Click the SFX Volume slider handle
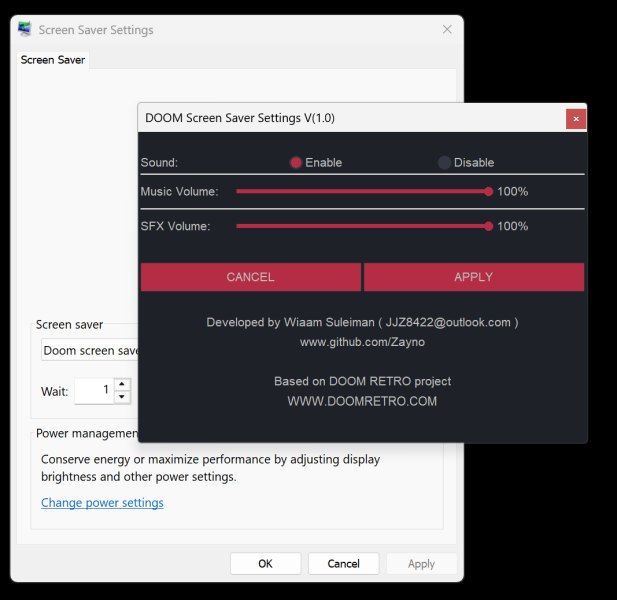Screen dimensions: 617x600 (x=488, y=226)
